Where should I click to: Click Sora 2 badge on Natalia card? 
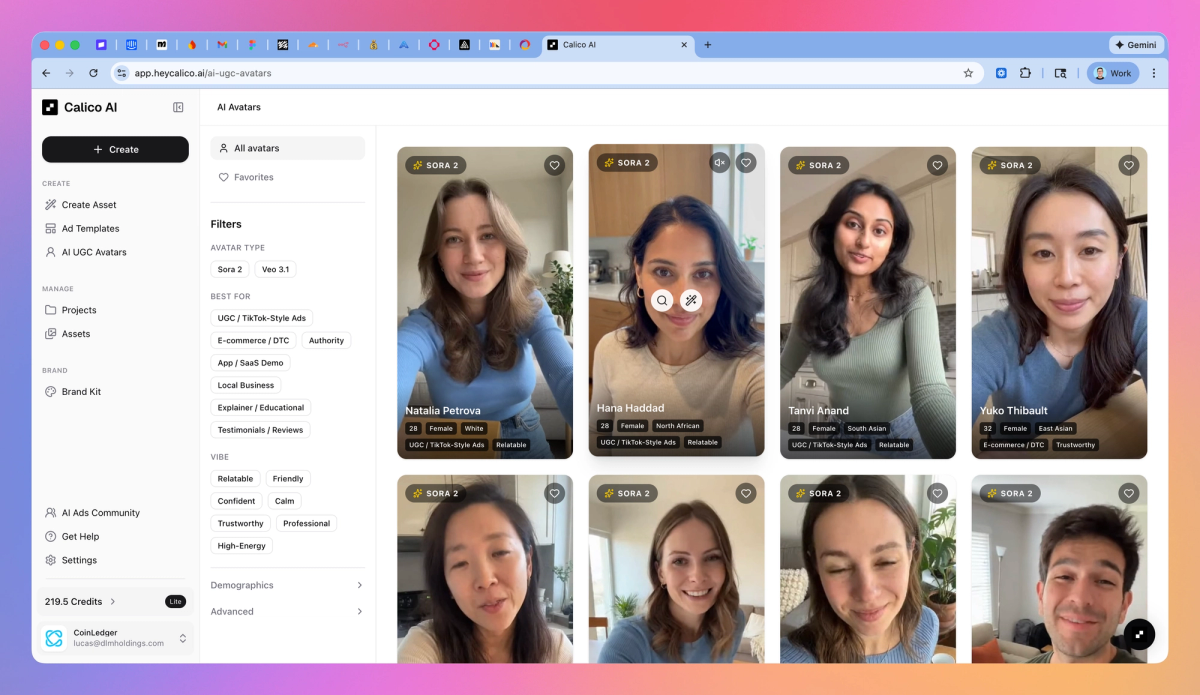[x=436, y=165]
